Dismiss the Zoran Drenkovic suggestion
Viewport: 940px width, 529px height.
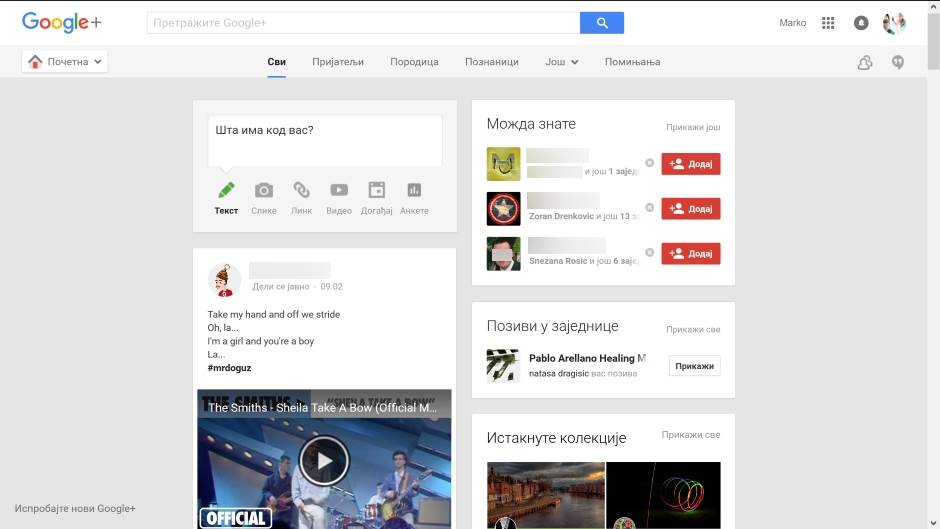tap(649, 208)
